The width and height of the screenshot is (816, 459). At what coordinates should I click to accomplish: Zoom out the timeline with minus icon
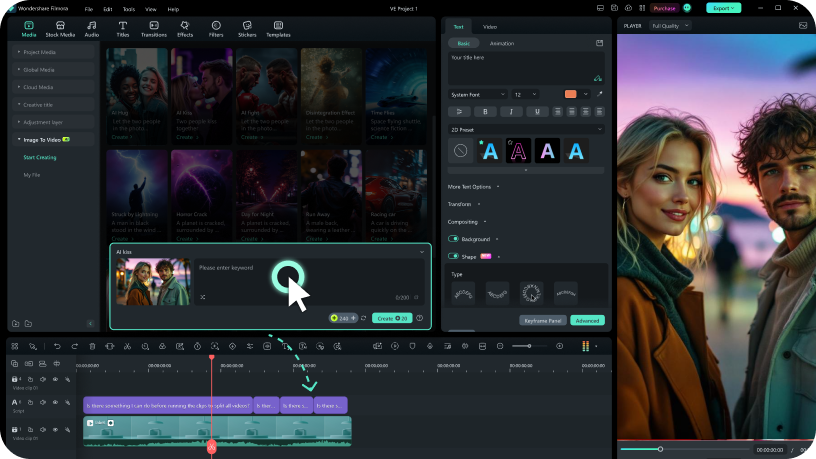click(x=500, y=347)
